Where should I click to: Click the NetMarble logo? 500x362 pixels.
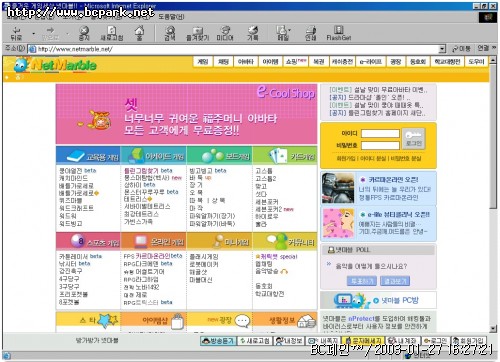[55, 64]
